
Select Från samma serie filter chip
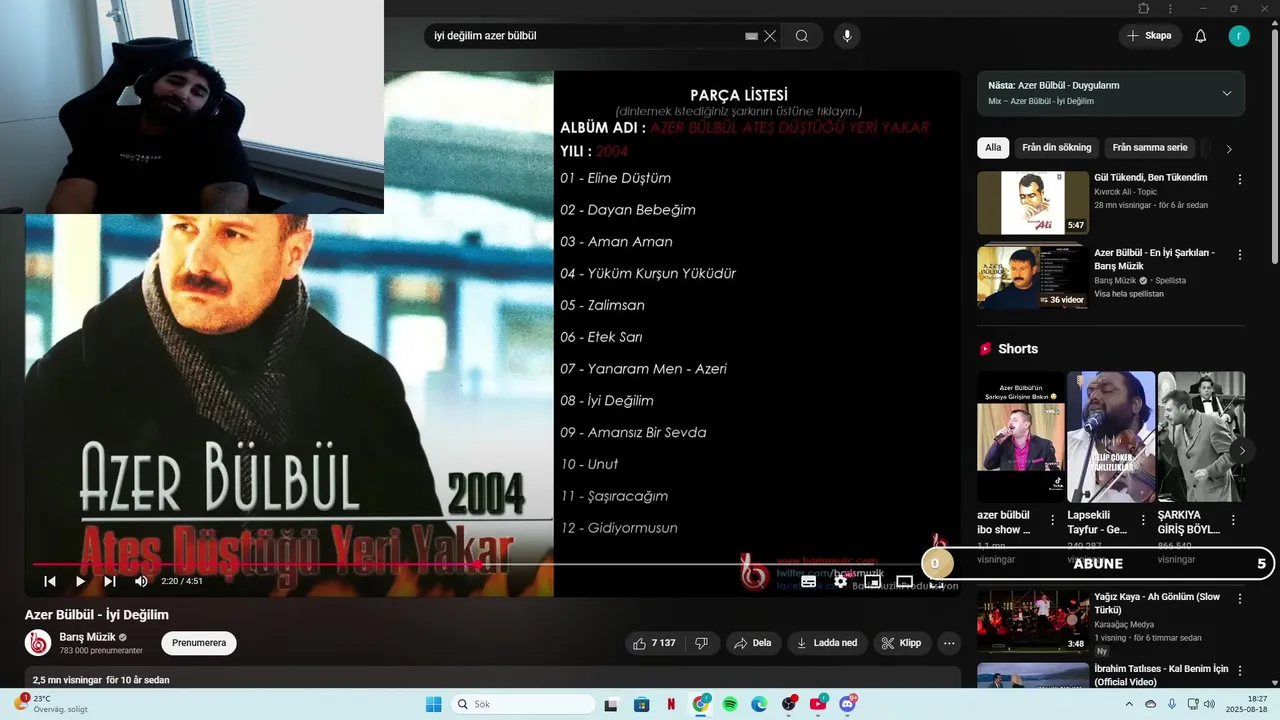point(1150,148)
